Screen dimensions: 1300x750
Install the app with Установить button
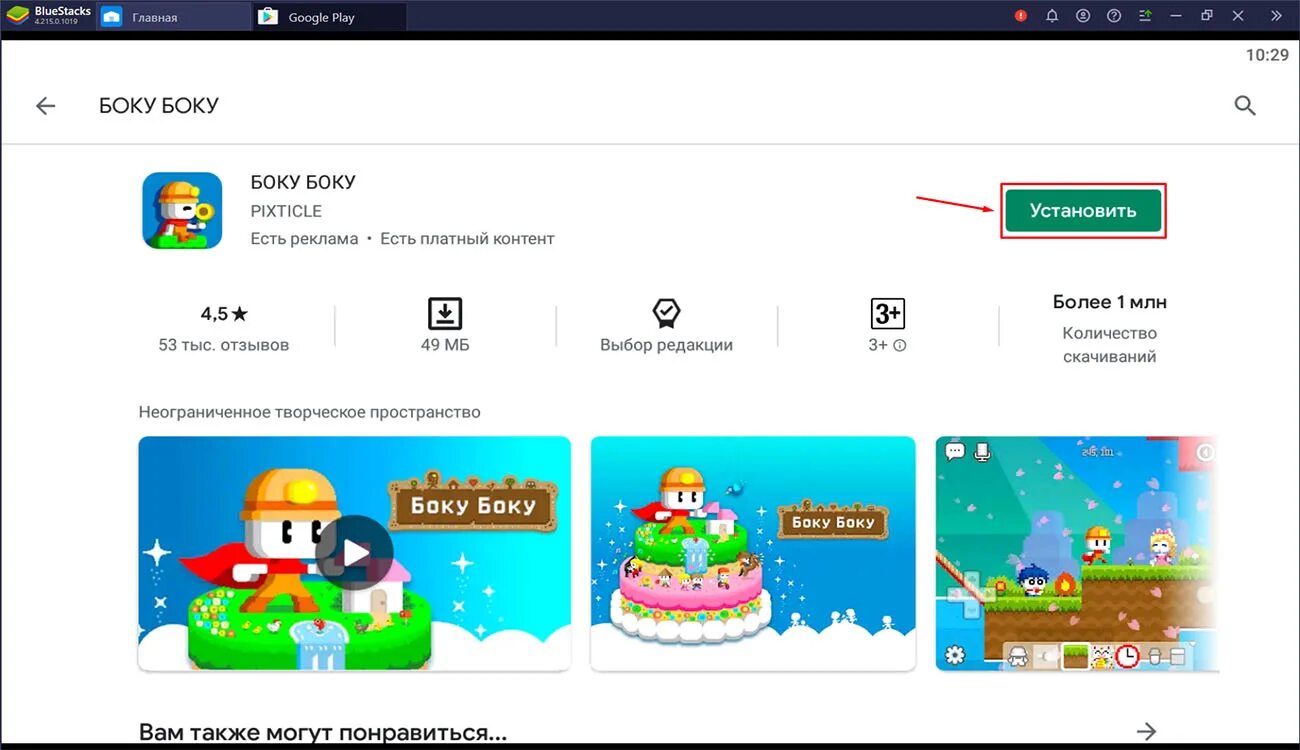pos(1084,211)
